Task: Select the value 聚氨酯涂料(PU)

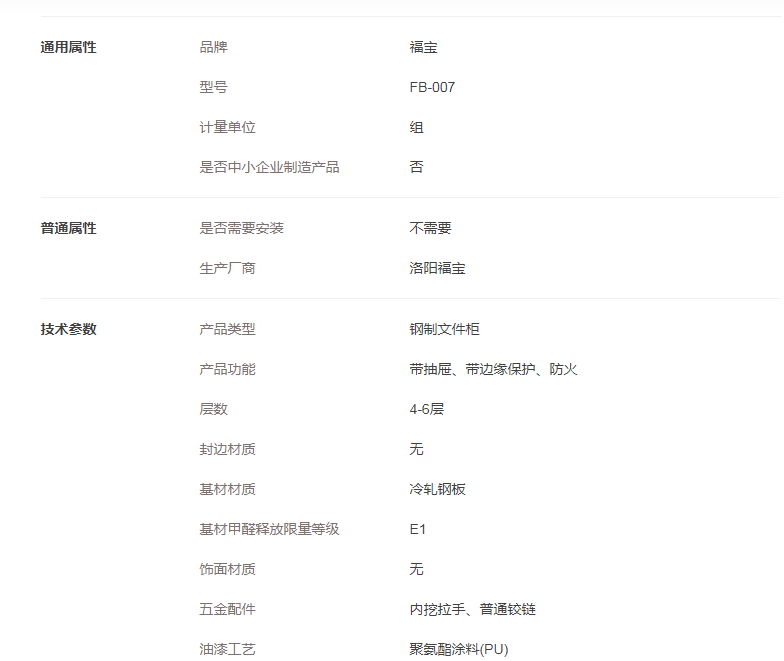Action: [x=459, y=649]
